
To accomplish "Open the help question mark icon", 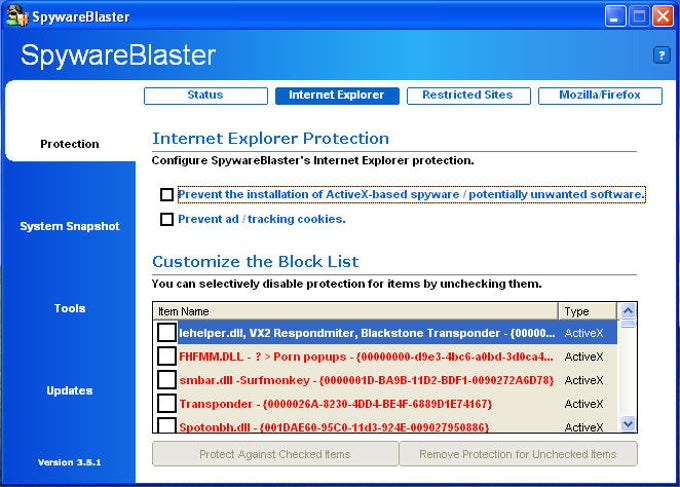I will point(661,55).
